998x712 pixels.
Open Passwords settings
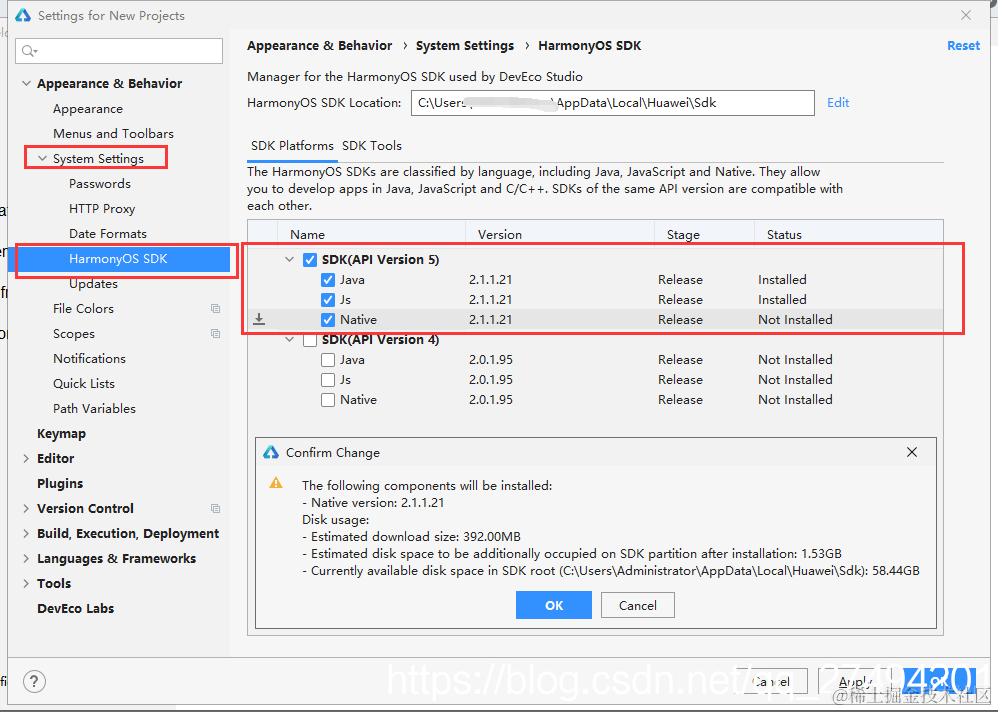click(100, 184)
